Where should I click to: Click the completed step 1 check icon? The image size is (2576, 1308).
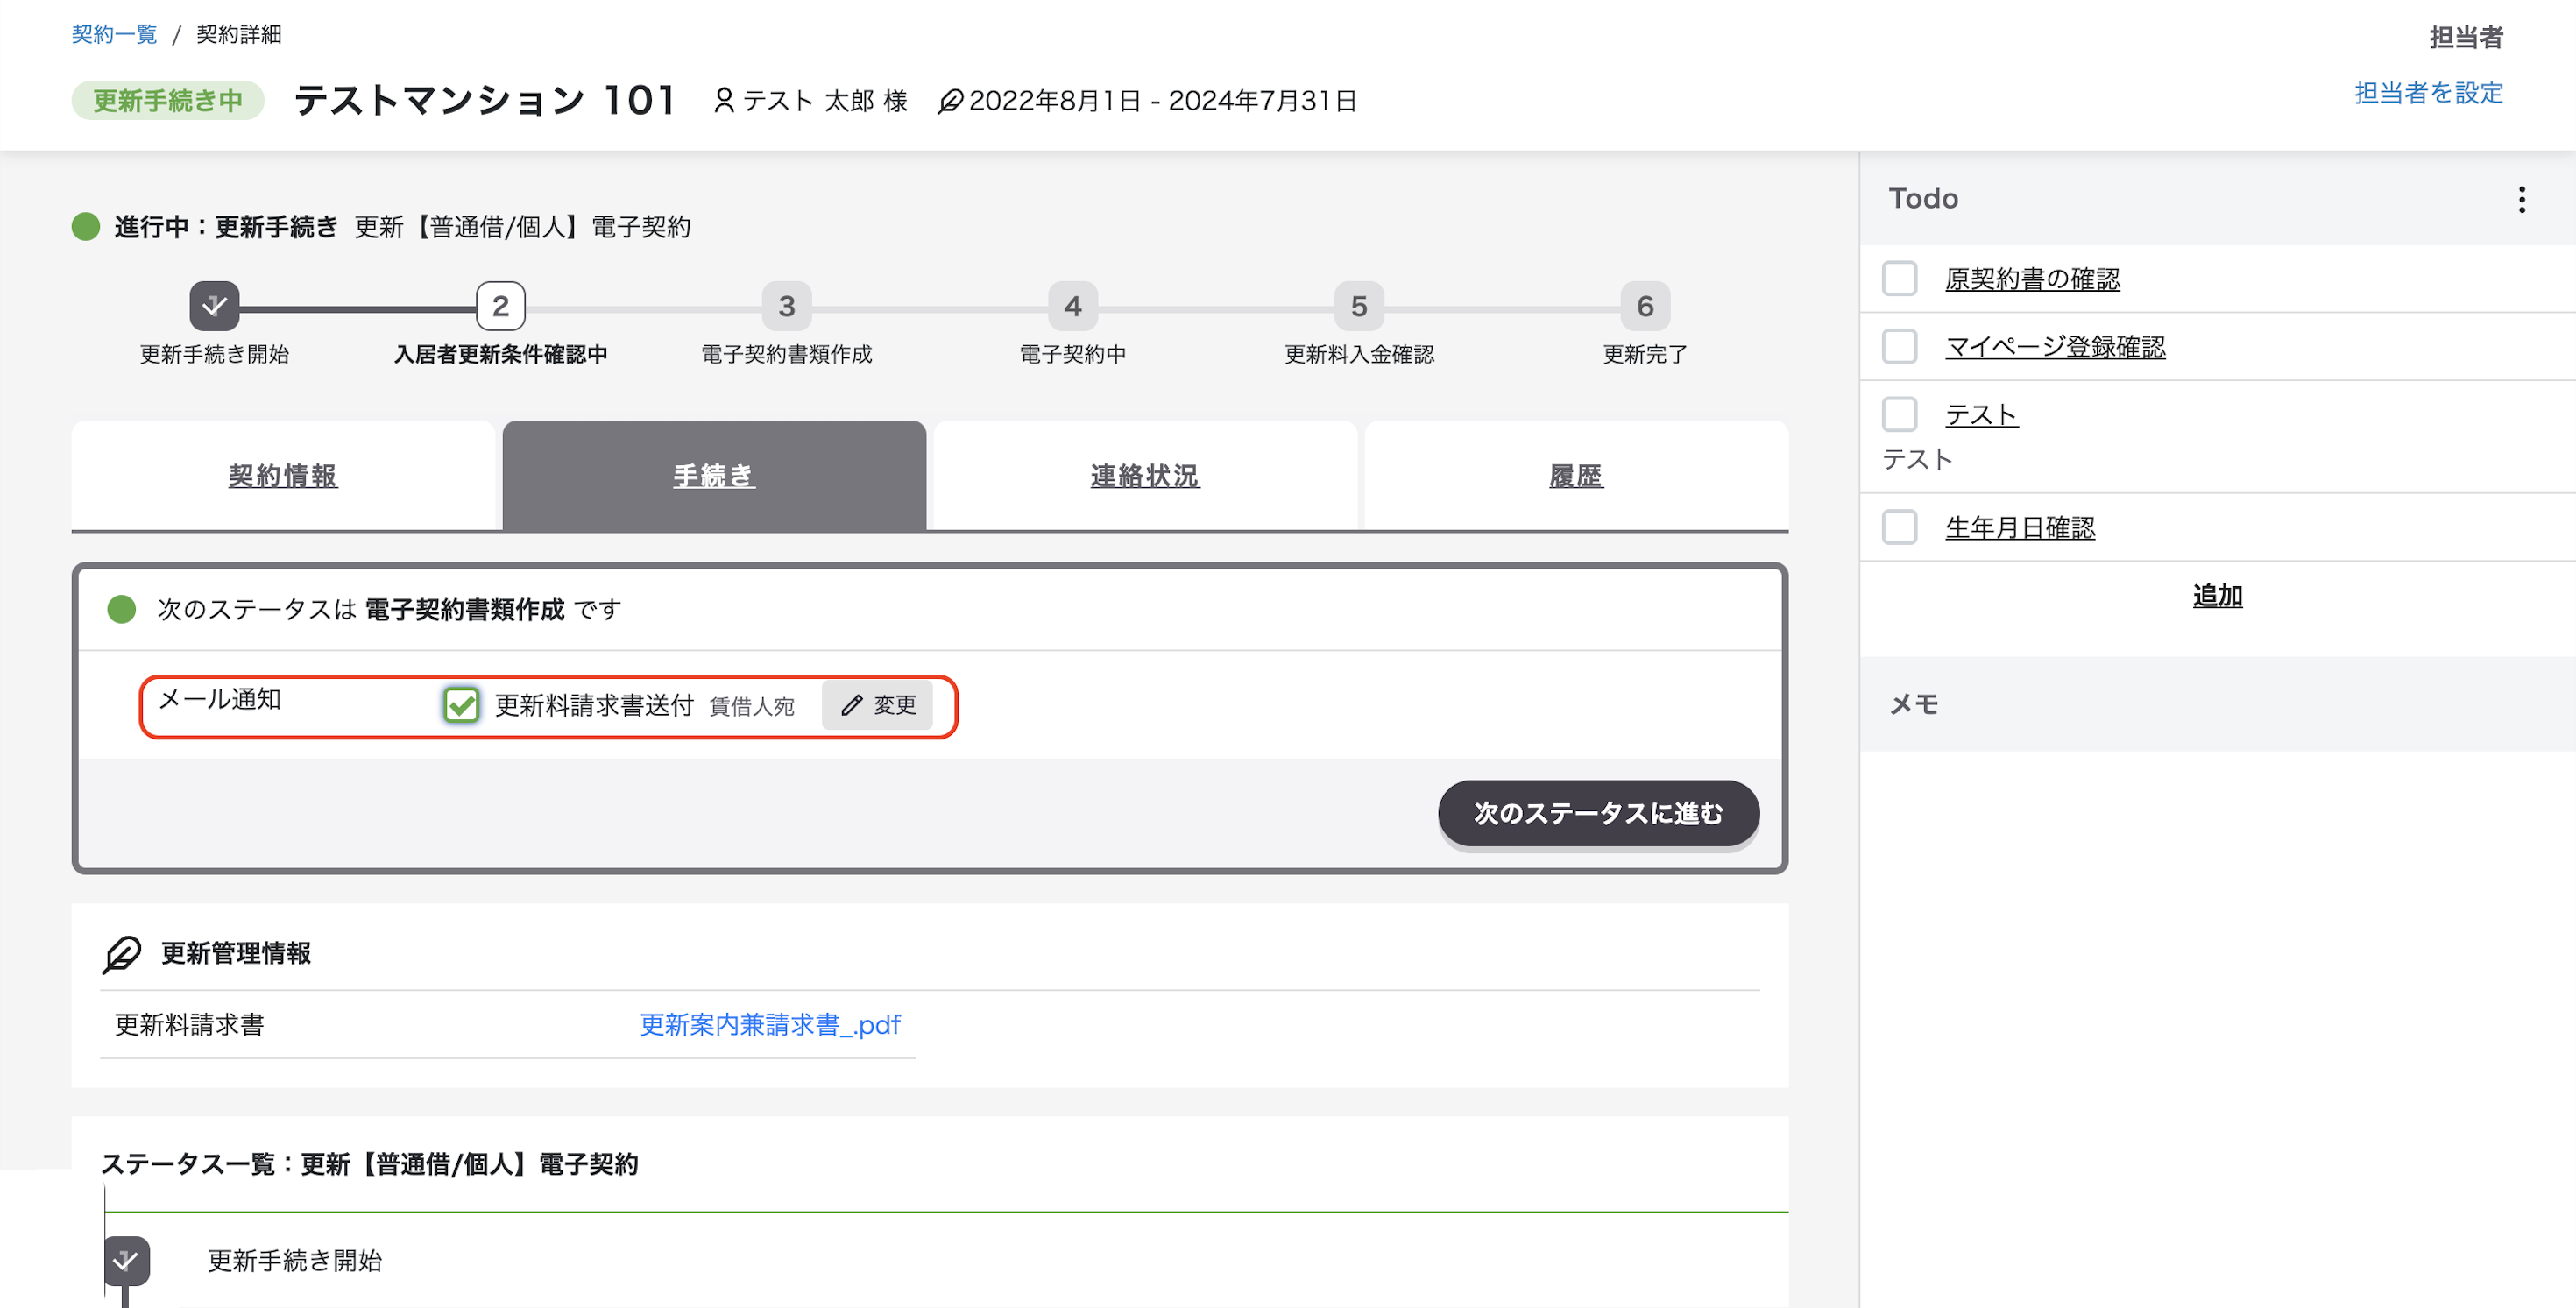tap(214, 306)
